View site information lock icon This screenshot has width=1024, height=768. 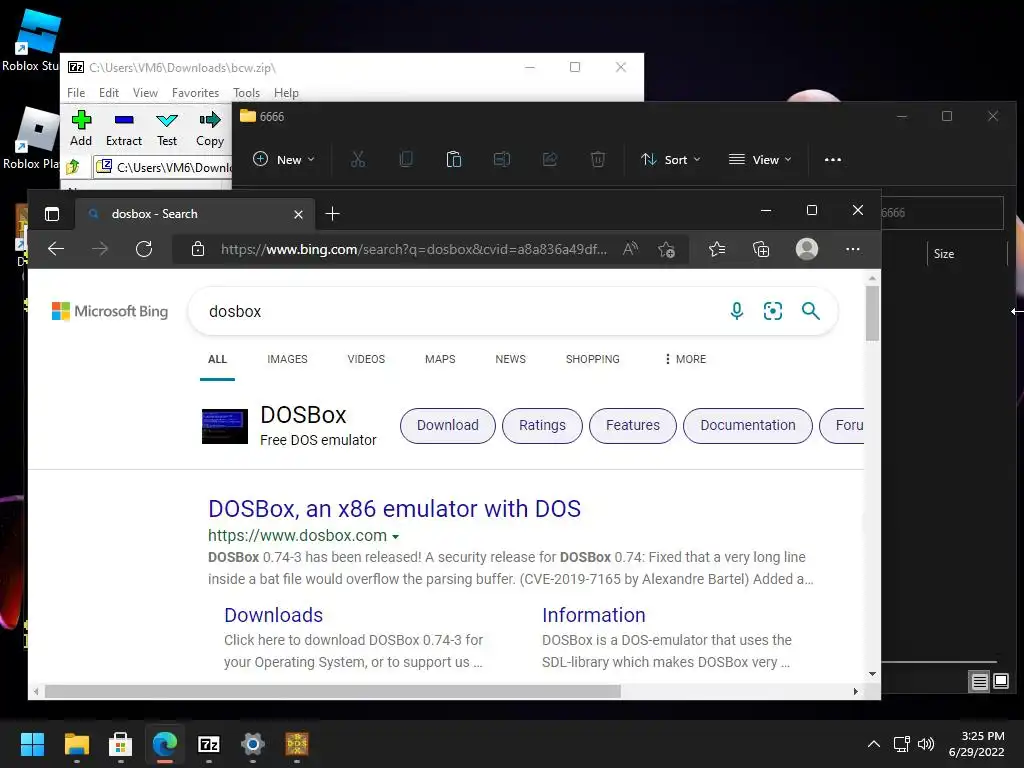coord(198,249)
